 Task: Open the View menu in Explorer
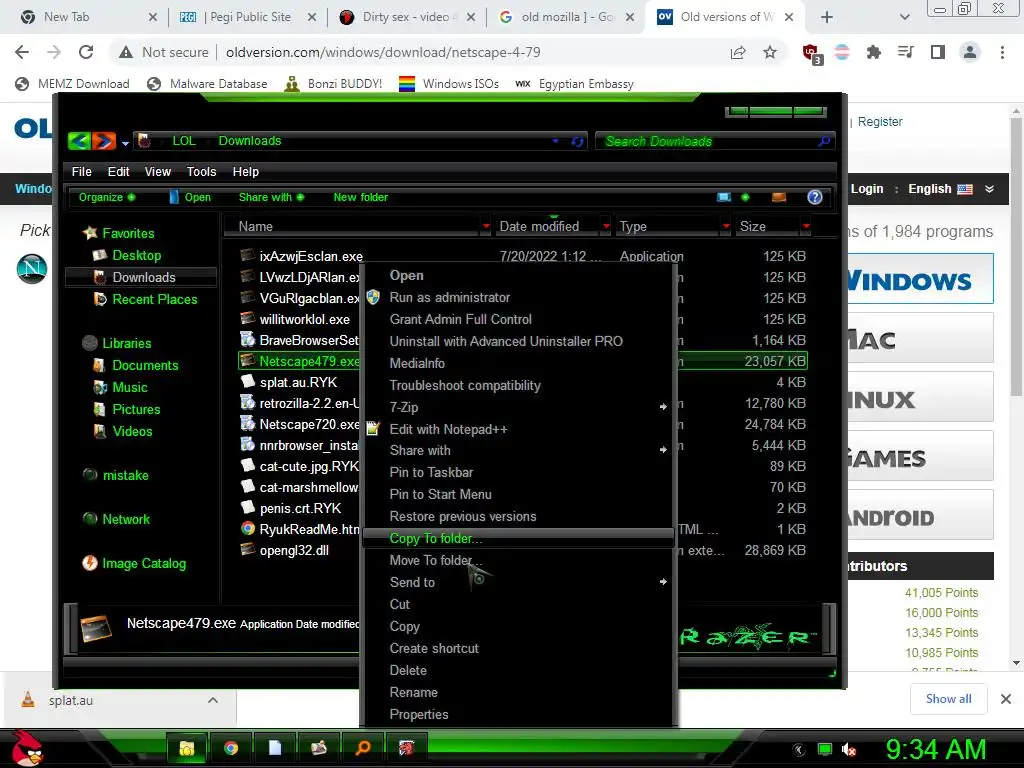pos(157,171)
